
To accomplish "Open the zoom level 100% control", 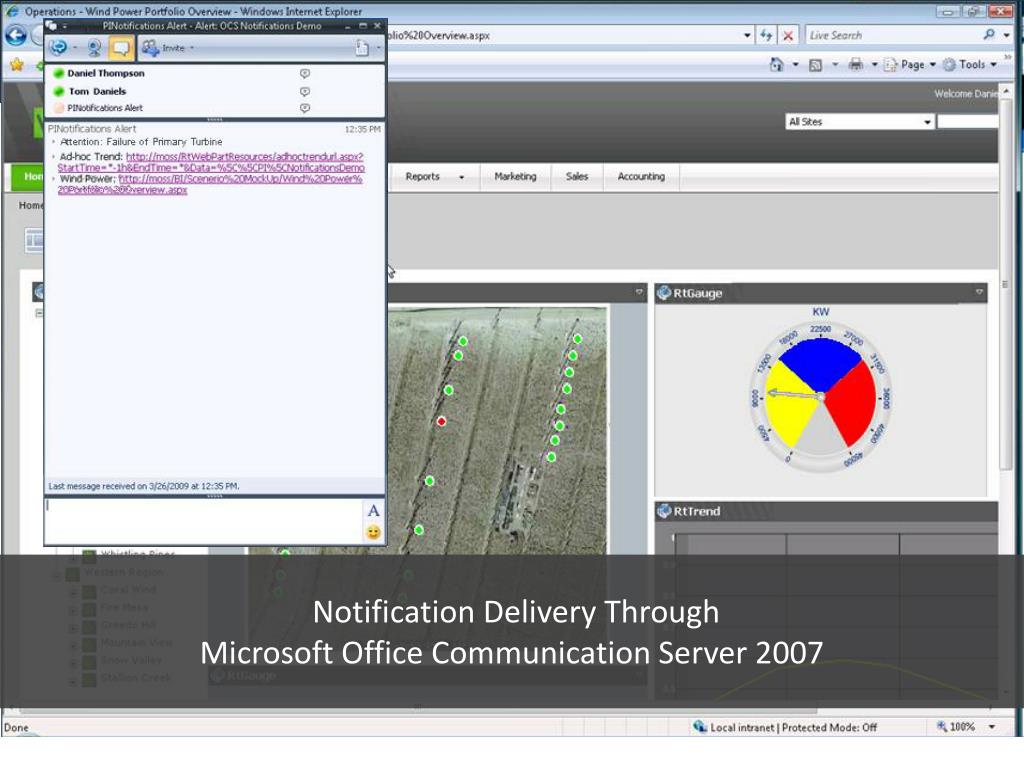I will [958, 727].
